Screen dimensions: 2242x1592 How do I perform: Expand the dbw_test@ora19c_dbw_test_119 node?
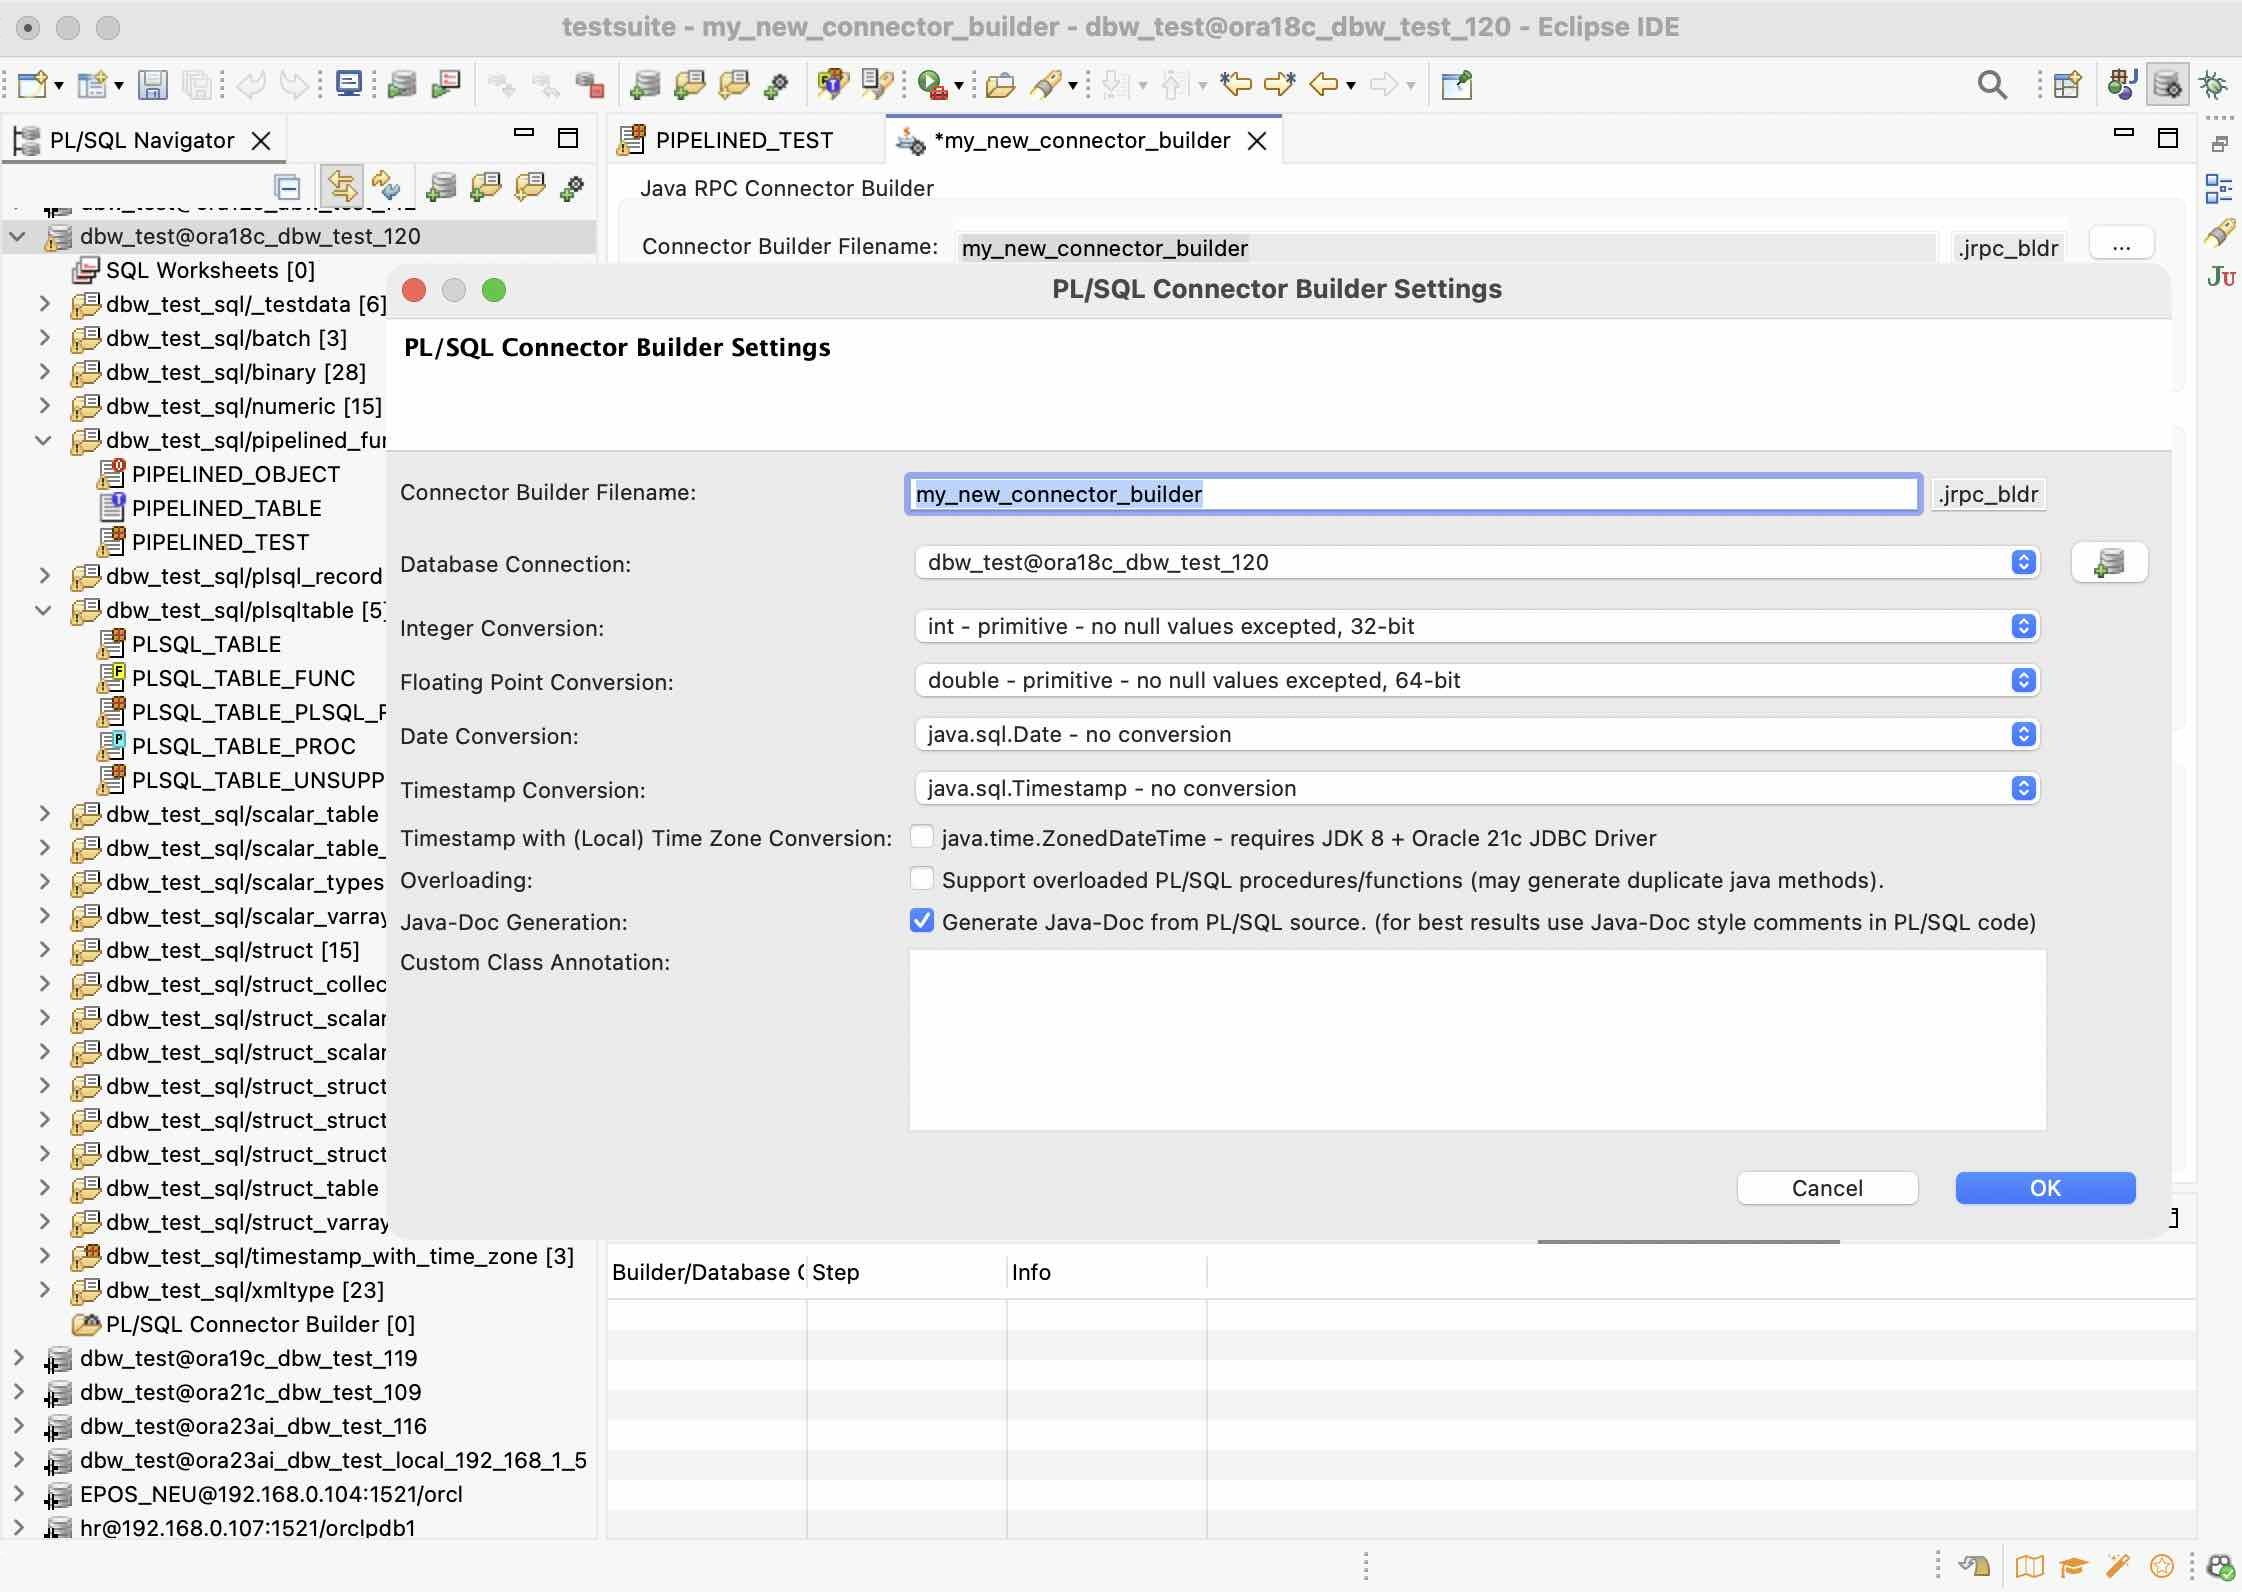pyautogui.click(x=18, y=1358)
